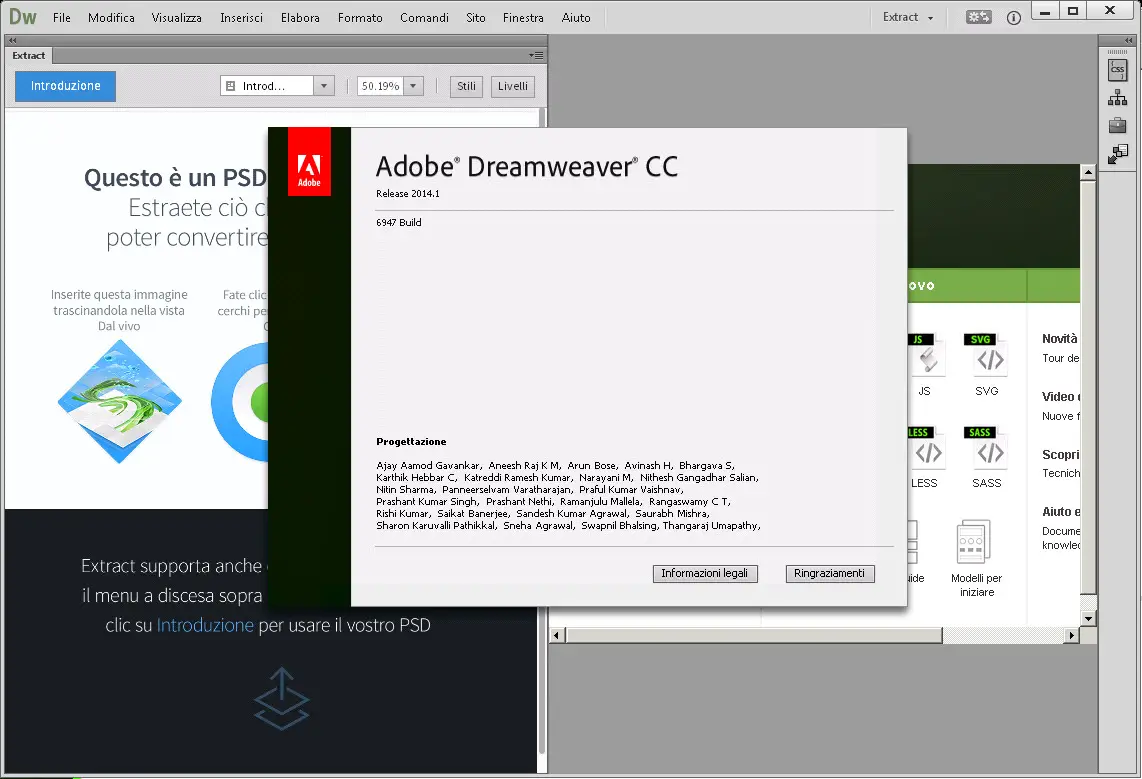Screen dimensions: 1142x779
Task: Click the sync settings gear icon
Action: pyautogui.click(x=978, y=17)
